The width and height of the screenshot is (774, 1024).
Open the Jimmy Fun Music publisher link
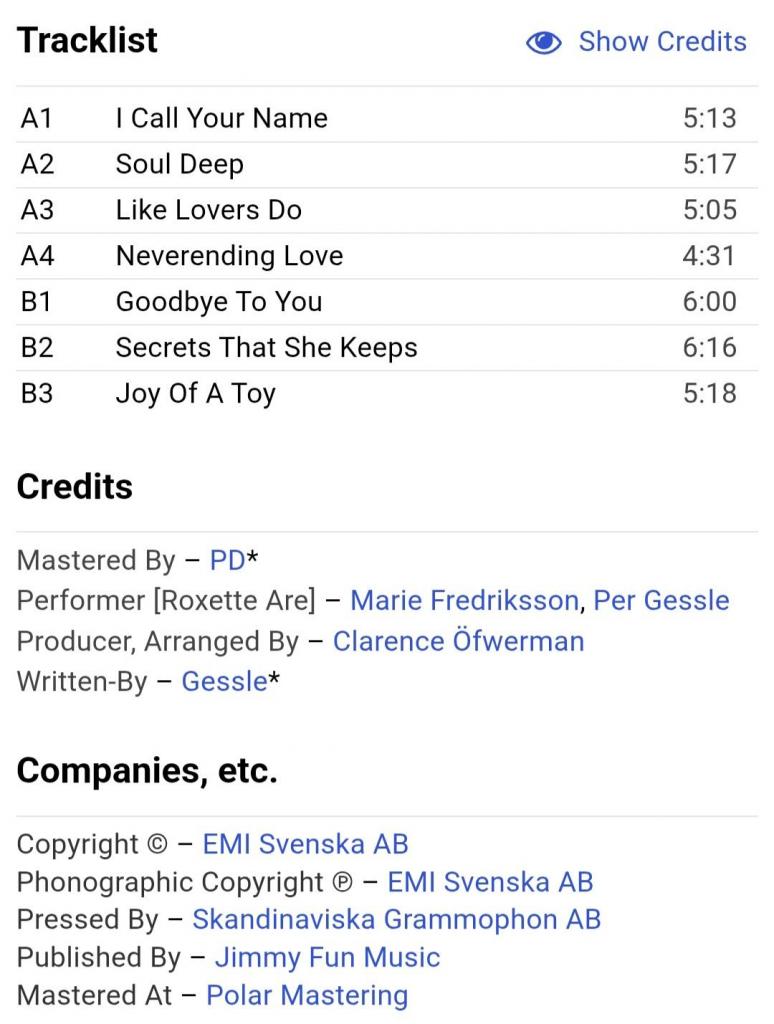(327, 957)
